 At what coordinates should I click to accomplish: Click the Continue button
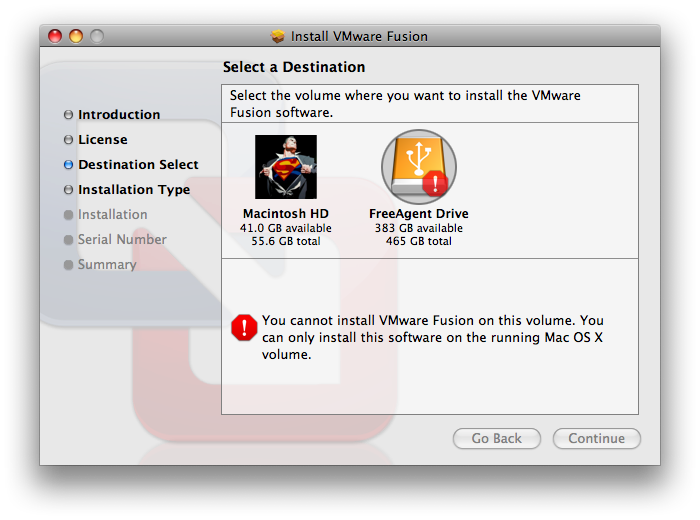coord(596,438)
